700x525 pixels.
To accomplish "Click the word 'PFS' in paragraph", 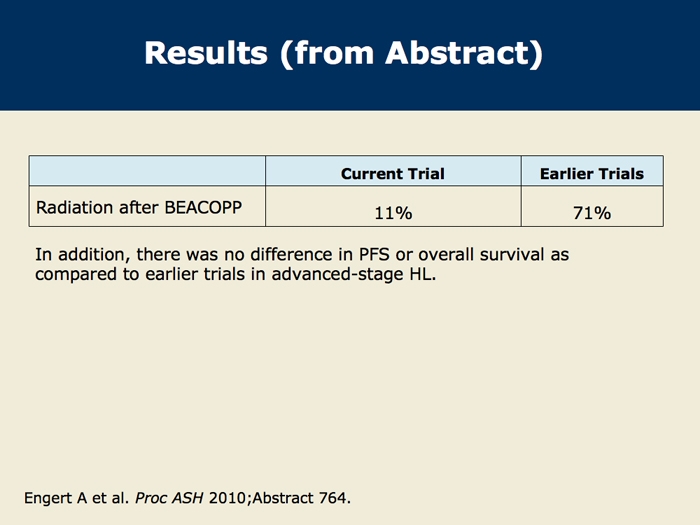I will coord(374,254).
